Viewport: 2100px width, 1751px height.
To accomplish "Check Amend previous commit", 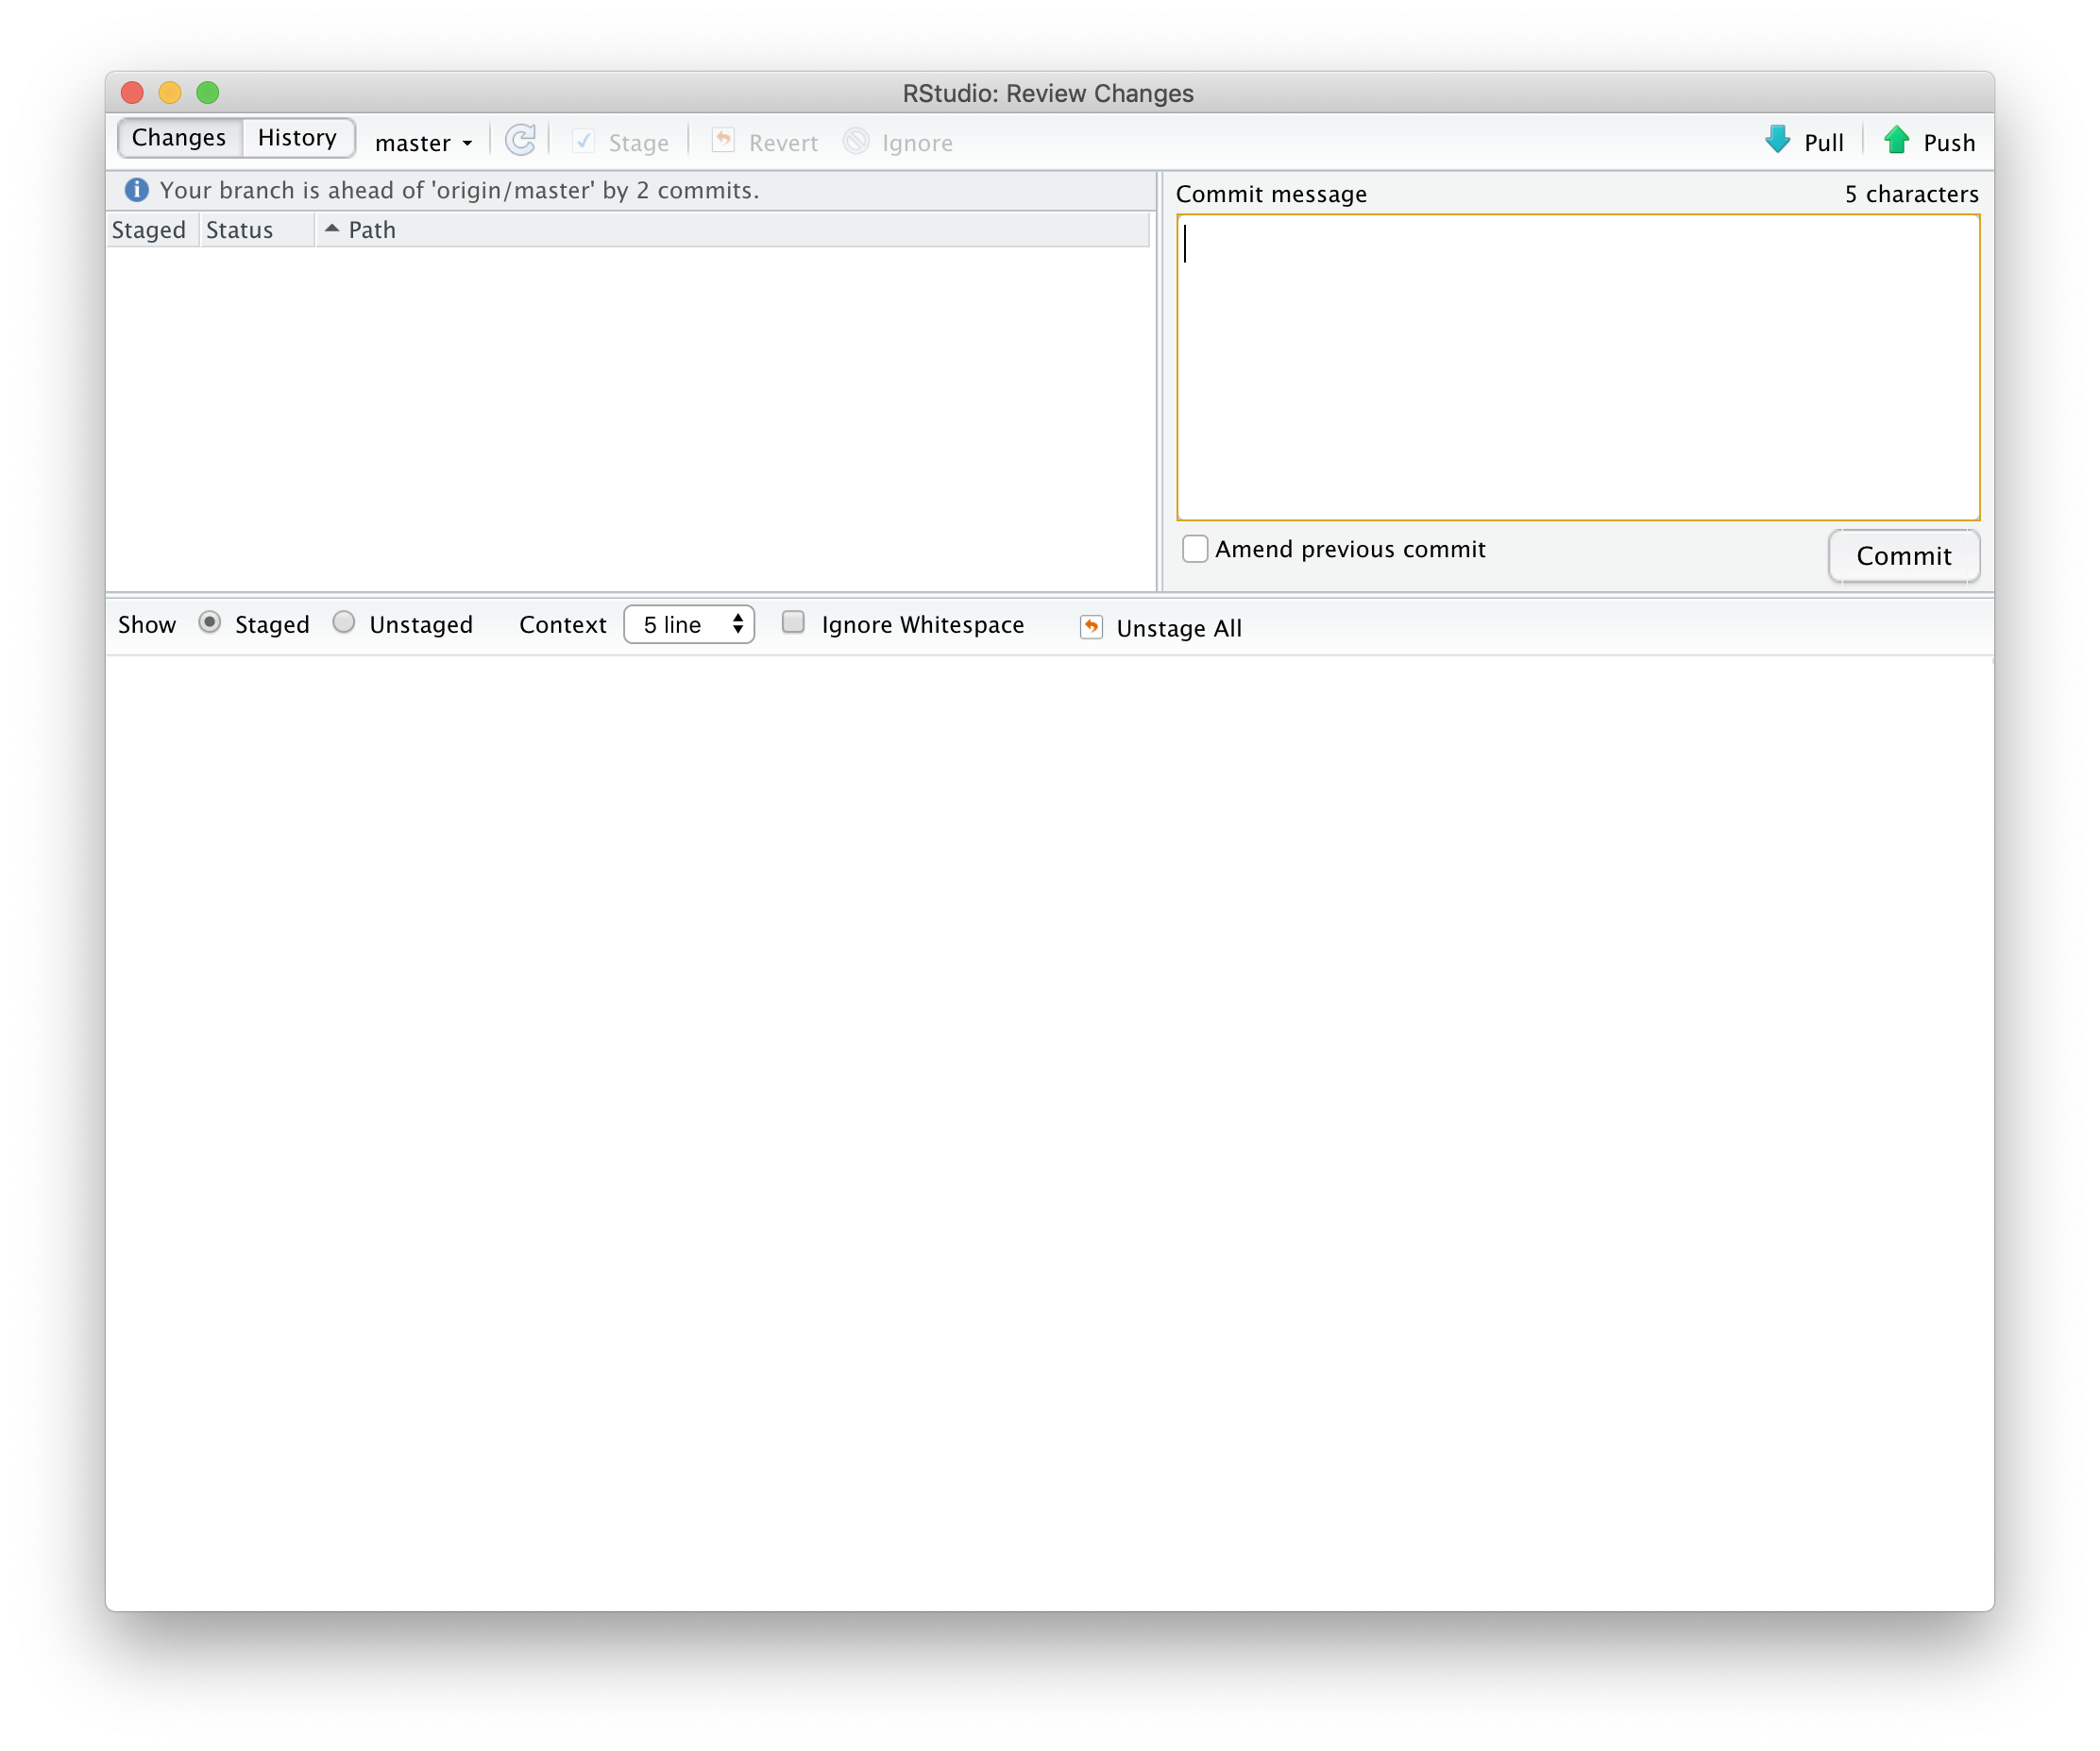I will click(1195, 549).
